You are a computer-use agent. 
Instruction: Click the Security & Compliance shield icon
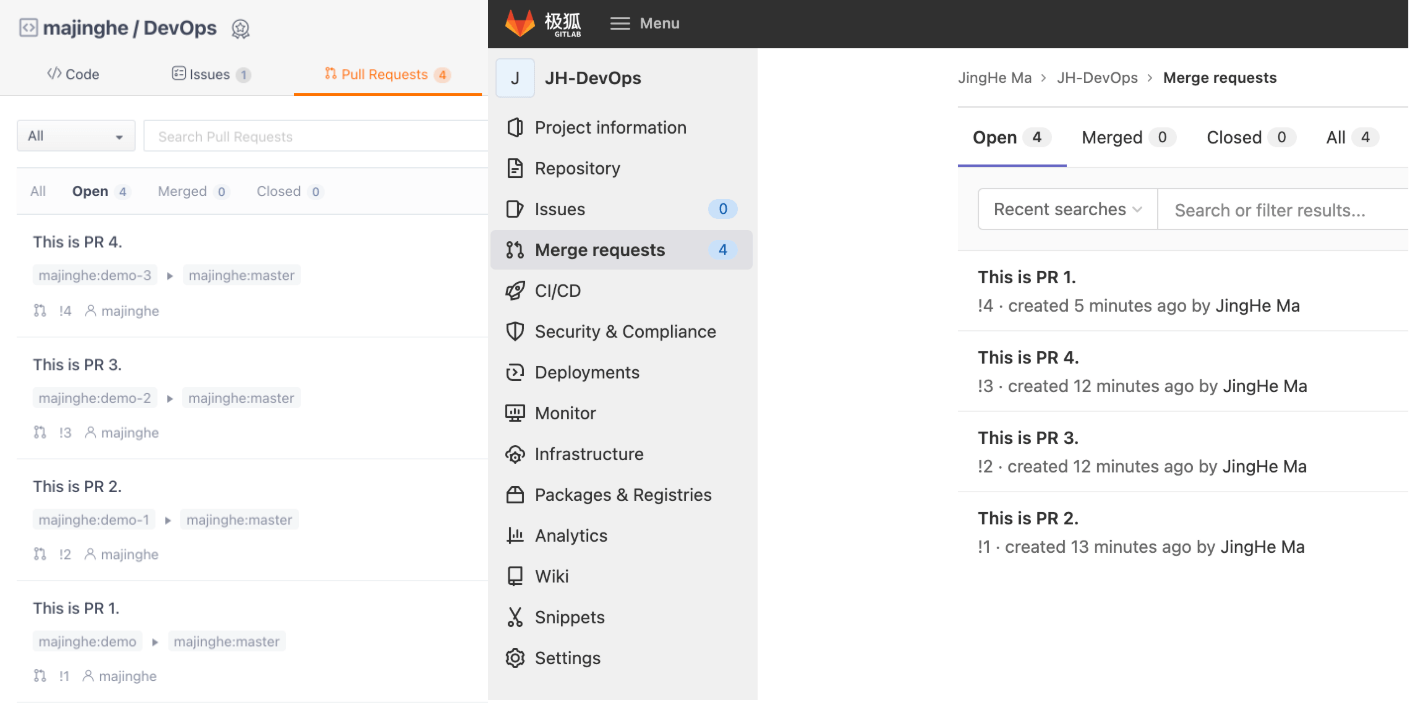pos(515,332)
